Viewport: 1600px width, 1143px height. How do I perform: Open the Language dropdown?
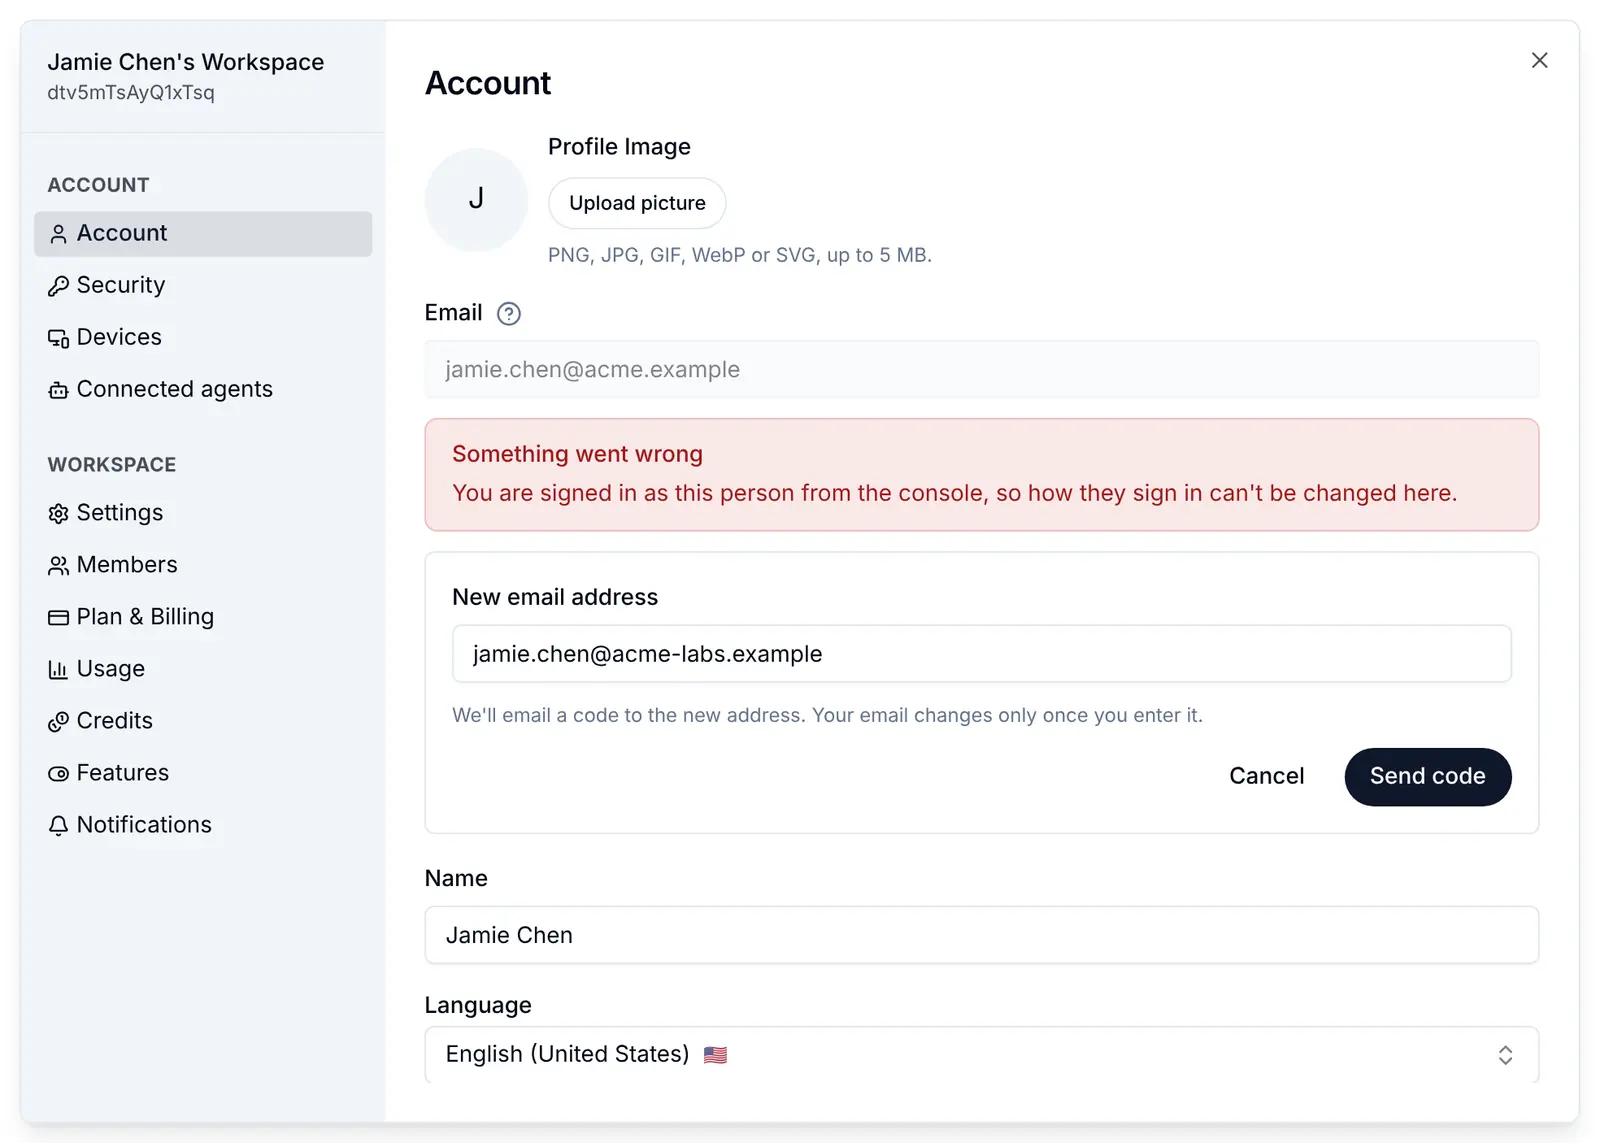click(x=981, y=1054)
